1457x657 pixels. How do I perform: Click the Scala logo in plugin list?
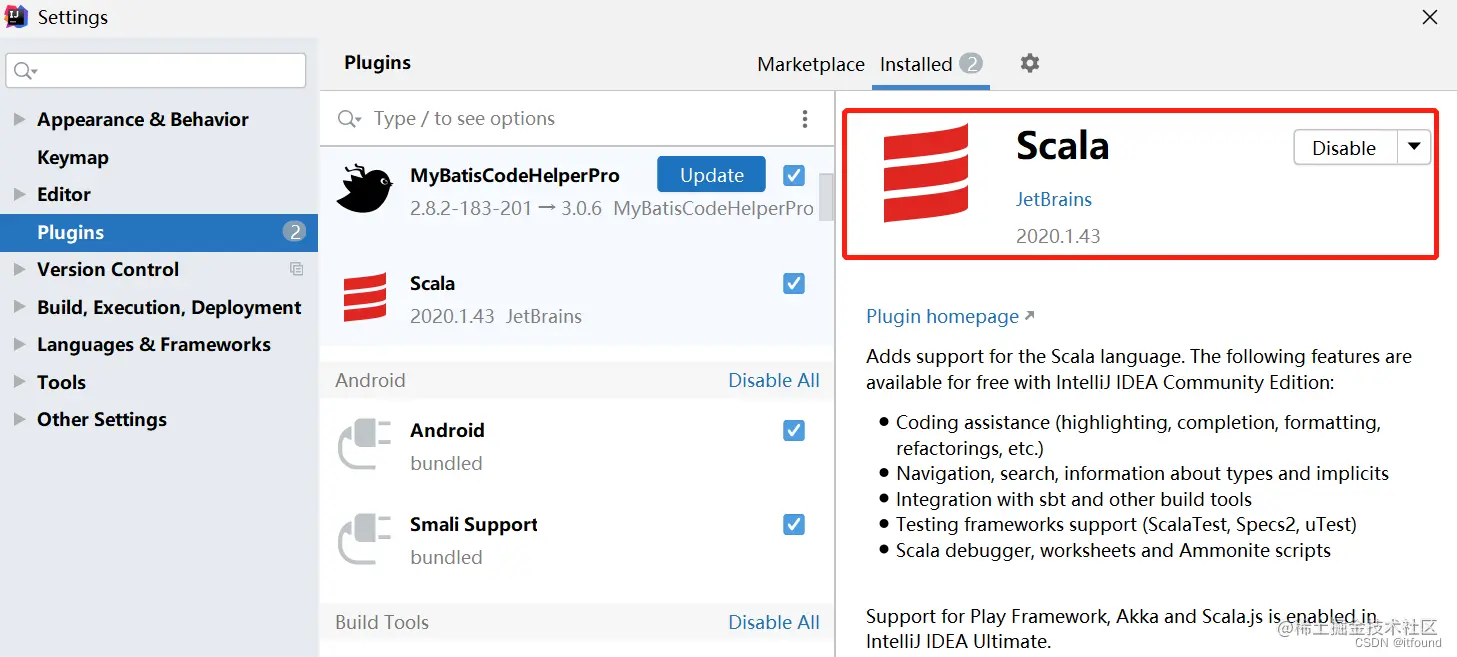click(x=365, y=298)
